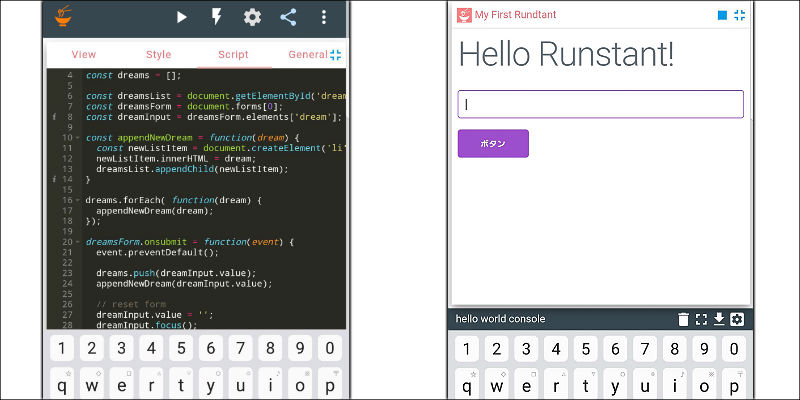Tap key w on right keyboard

click(x=496, y=384)
